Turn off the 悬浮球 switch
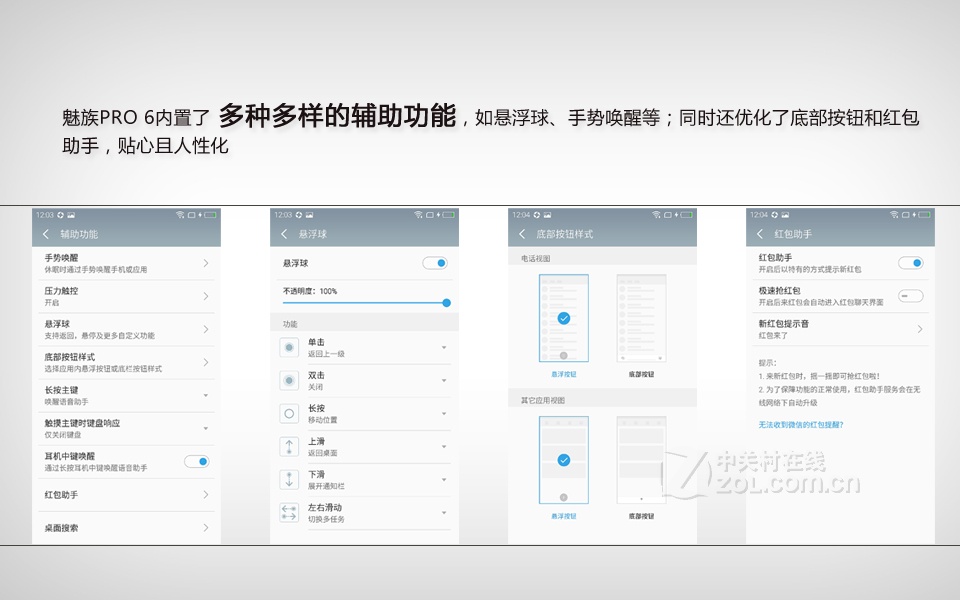Image resolution: width=960 pixels, height=600 pixels. click(435, 263)
